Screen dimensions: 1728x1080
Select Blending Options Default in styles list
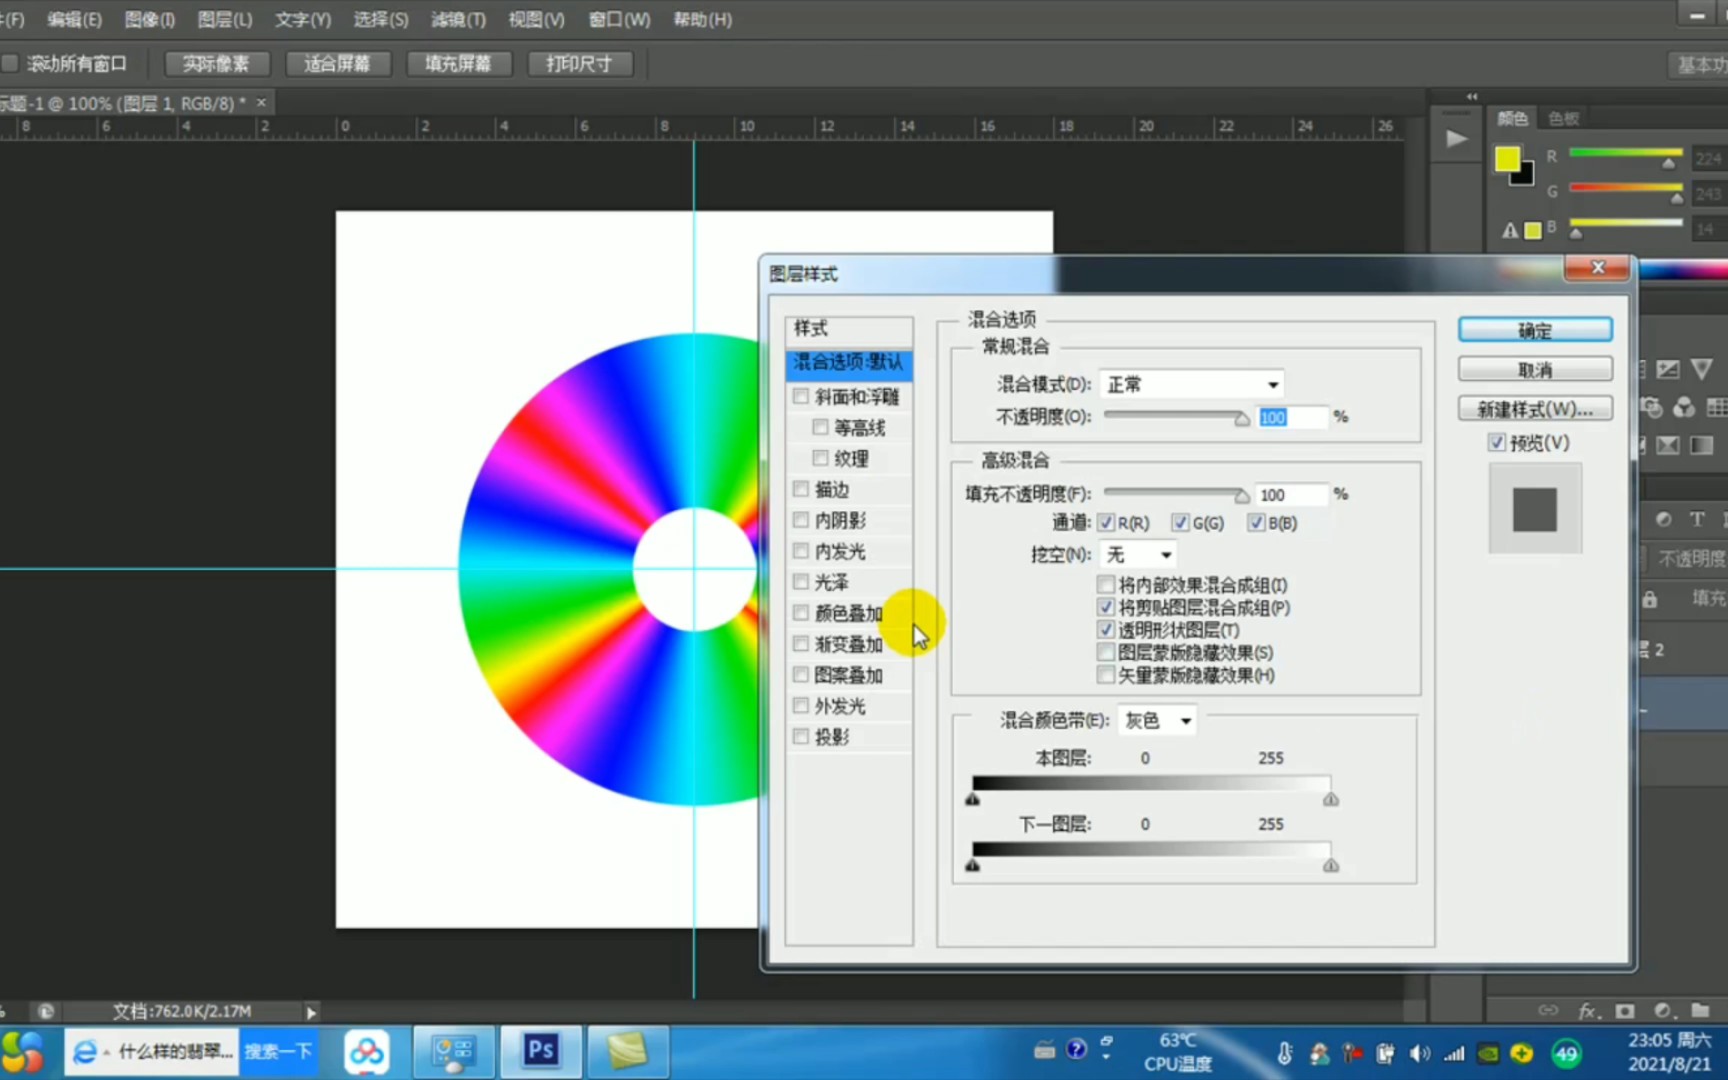point(849,362)
